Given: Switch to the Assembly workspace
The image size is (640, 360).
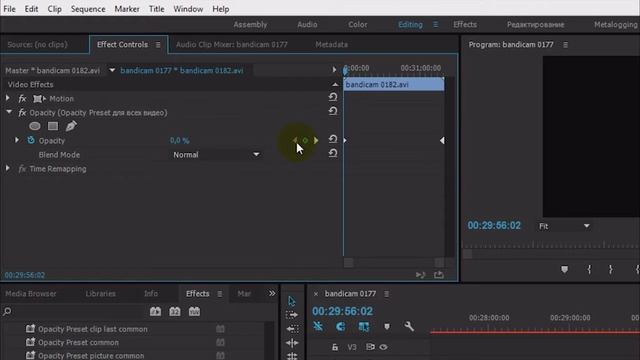Looking at the screenshot, I should click(250, 24).
